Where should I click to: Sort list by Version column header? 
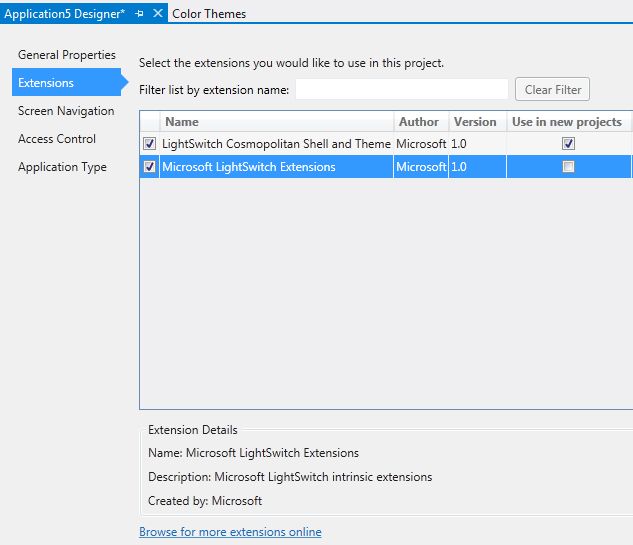pyautogui.click(x=475, y=122)
